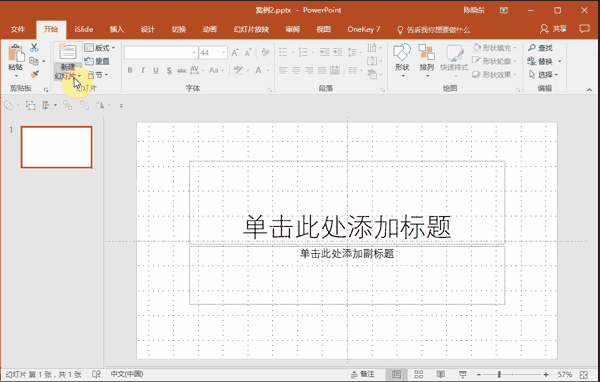Click the Tell Me search box
This screenshot has height=382, width=600.
(433, 29)
